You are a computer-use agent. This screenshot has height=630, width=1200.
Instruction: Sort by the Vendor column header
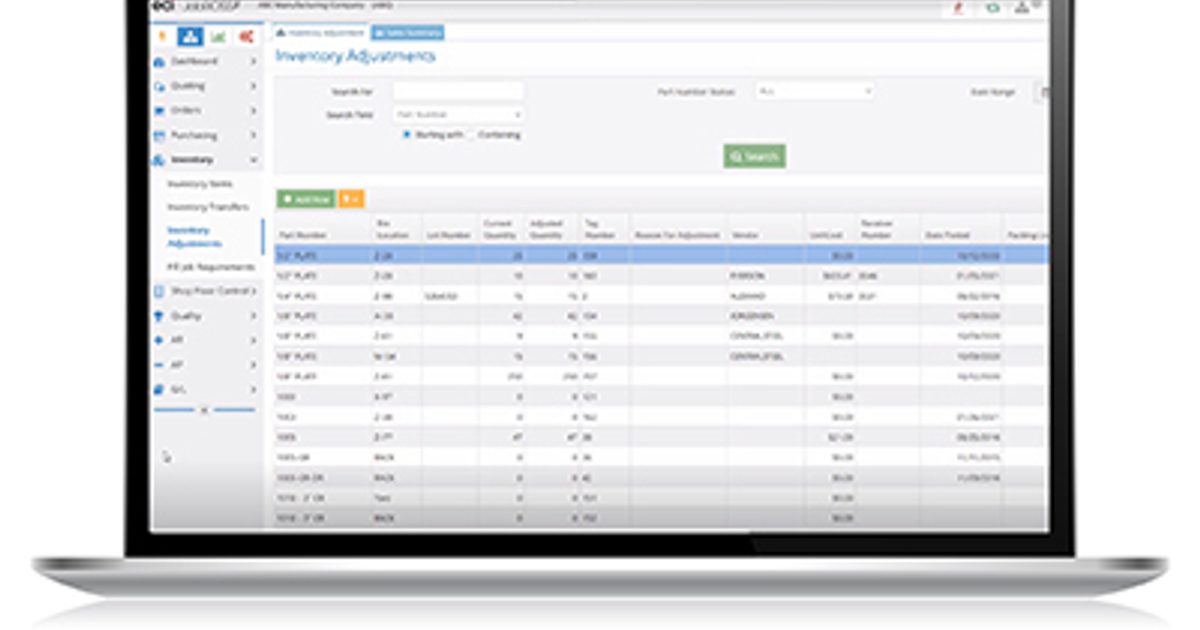click(745, 235)
